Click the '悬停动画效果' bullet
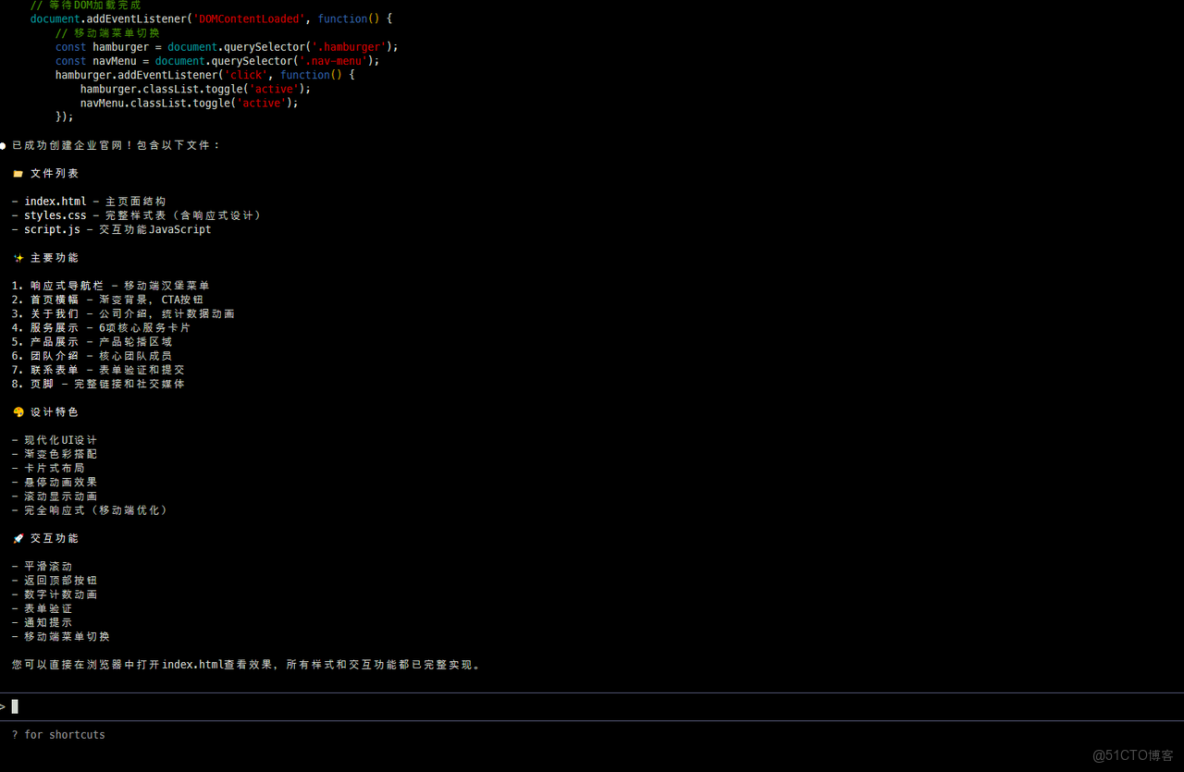The width and height of the screenshot is (1184, 772). (54, 483)
